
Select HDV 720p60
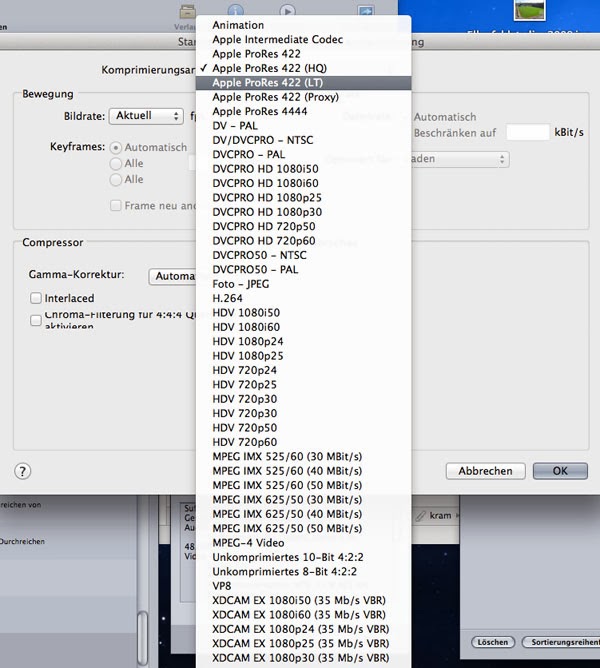(303, 442)
